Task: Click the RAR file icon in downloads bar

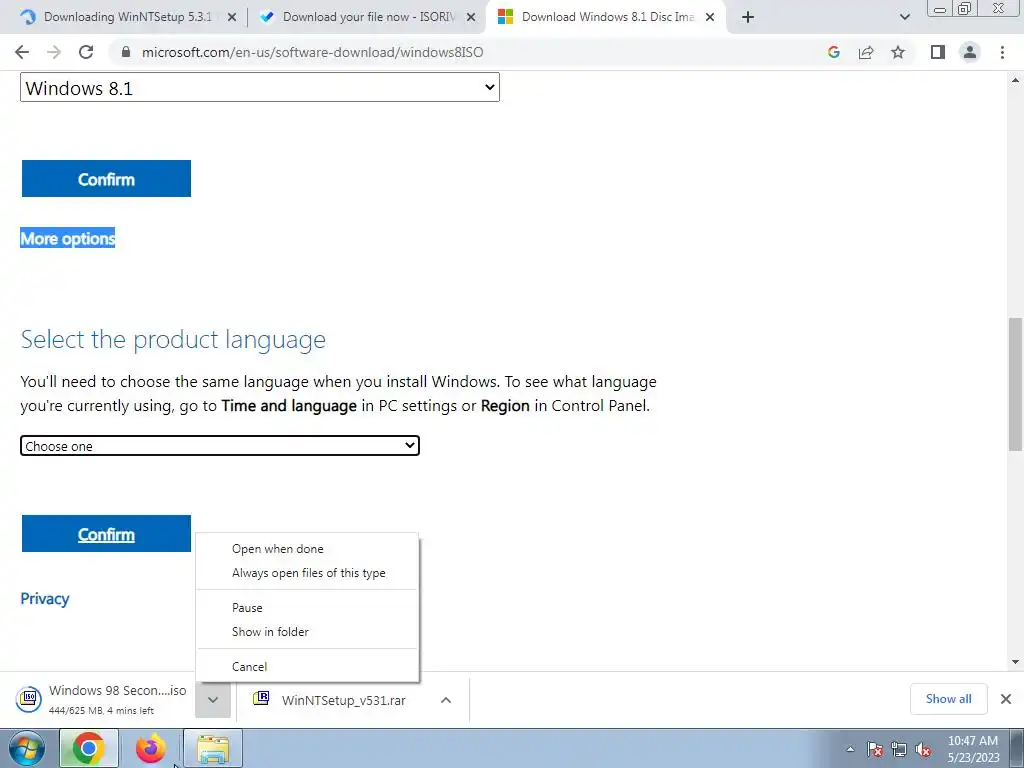Action: click(261, 699)
